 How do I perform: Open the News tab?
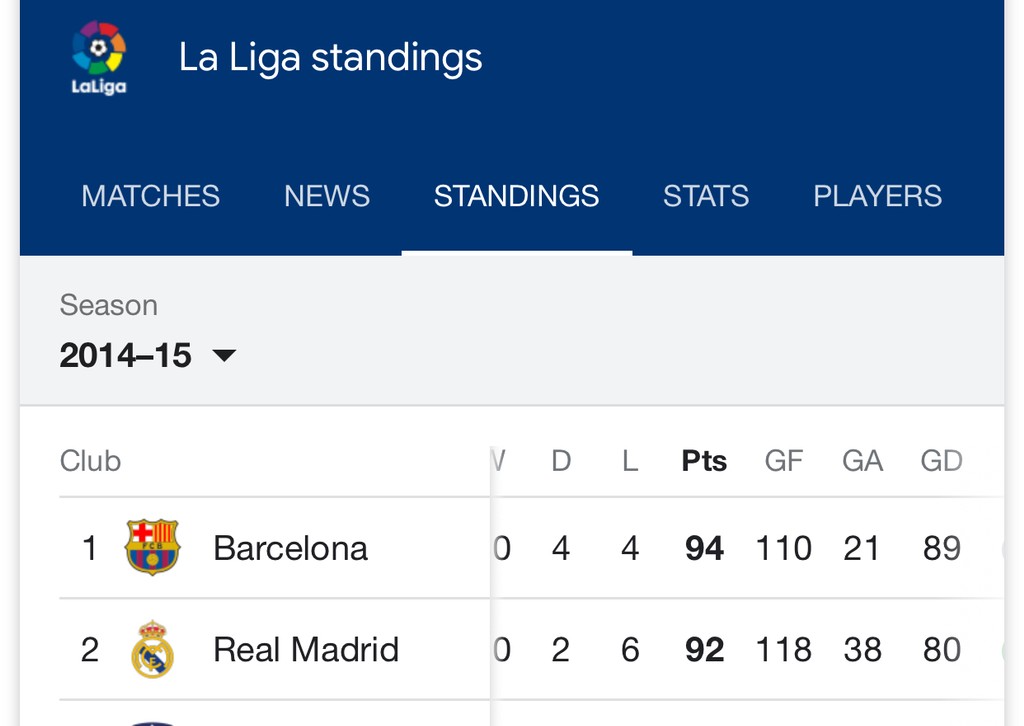coord(327,195)
